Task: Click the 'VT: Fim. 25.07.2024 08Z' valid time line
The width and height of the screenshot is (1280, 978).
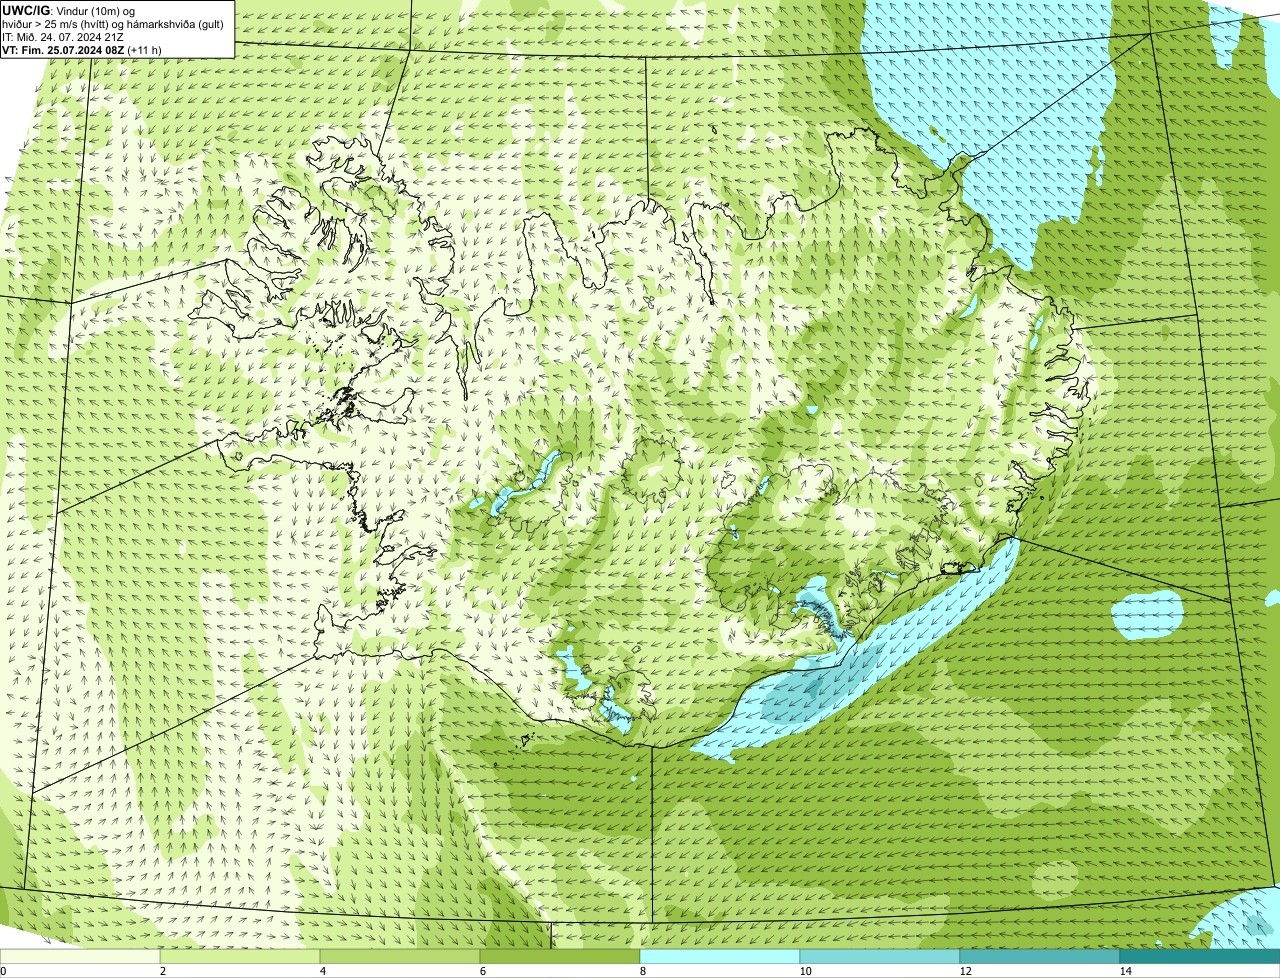Action: [x=64, y=50]
